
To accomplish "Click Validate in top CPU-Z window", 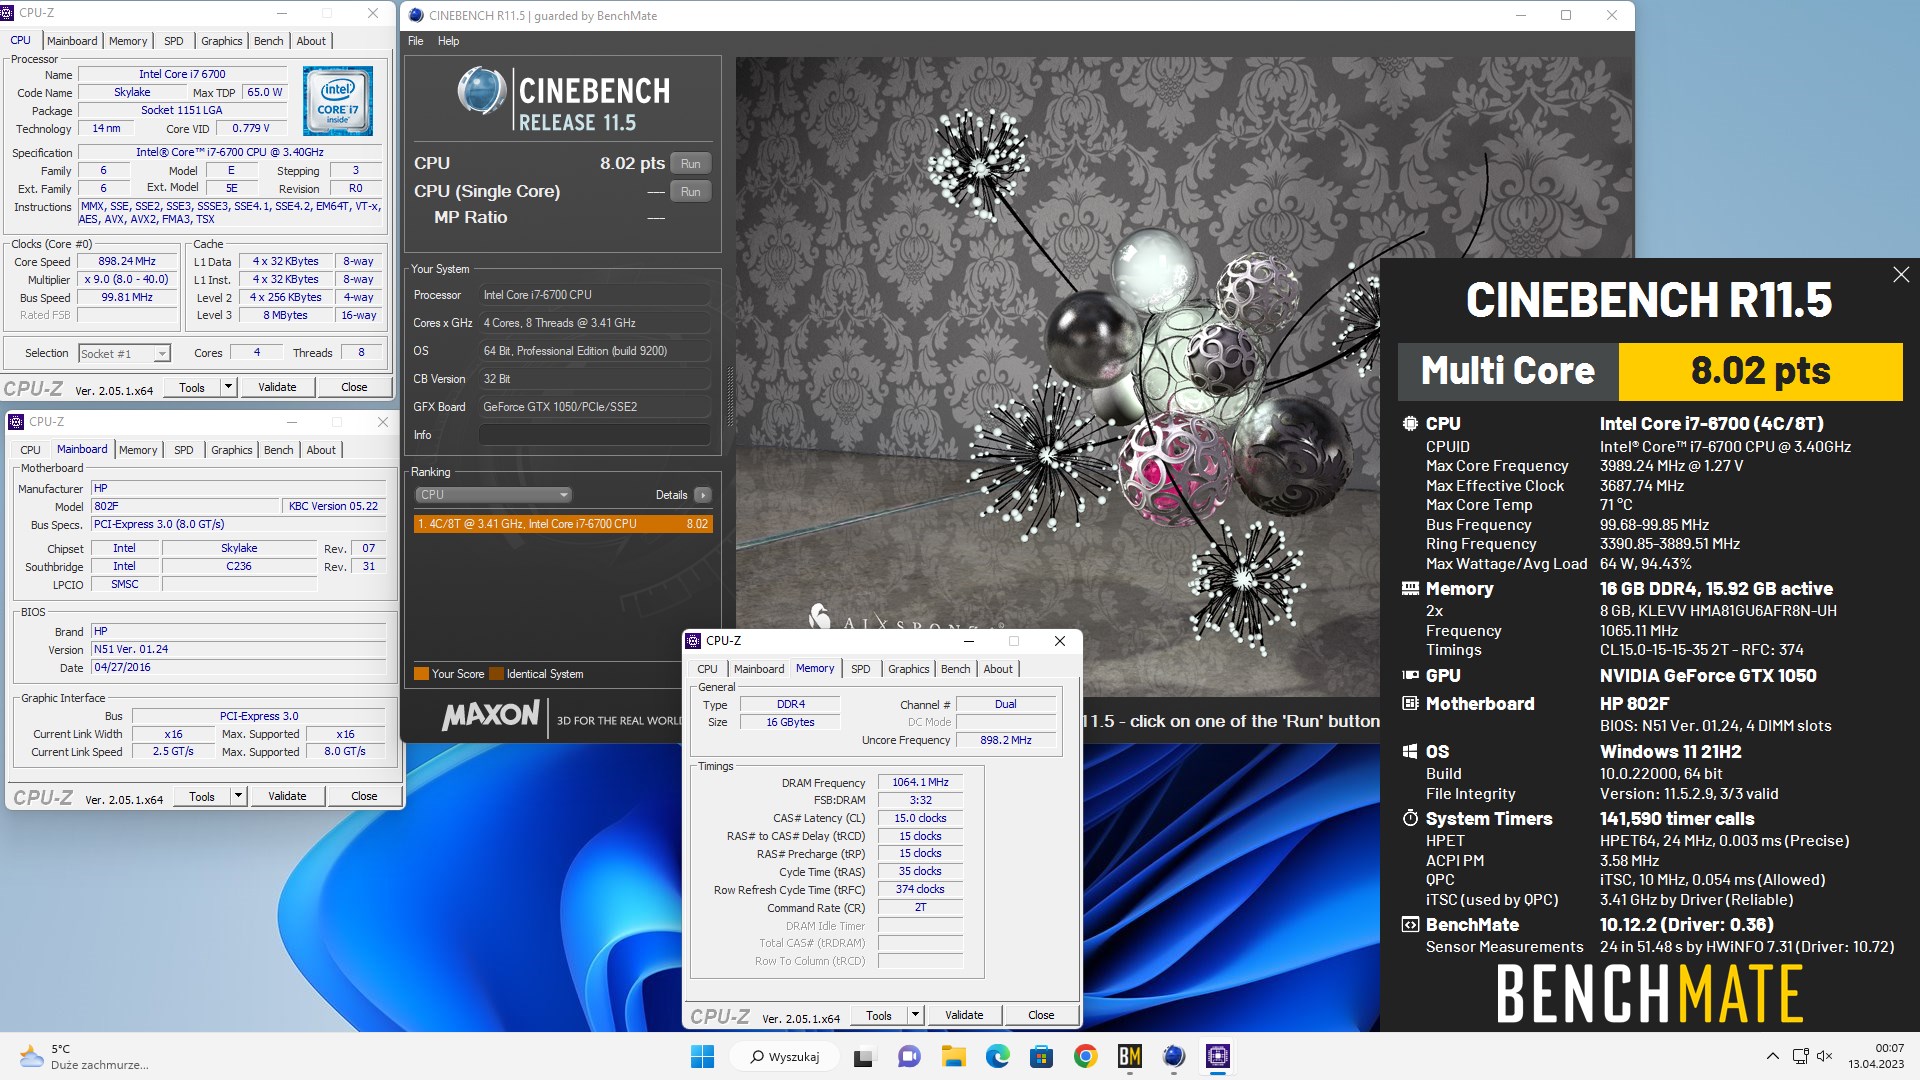I will click(x=277, y=387).
